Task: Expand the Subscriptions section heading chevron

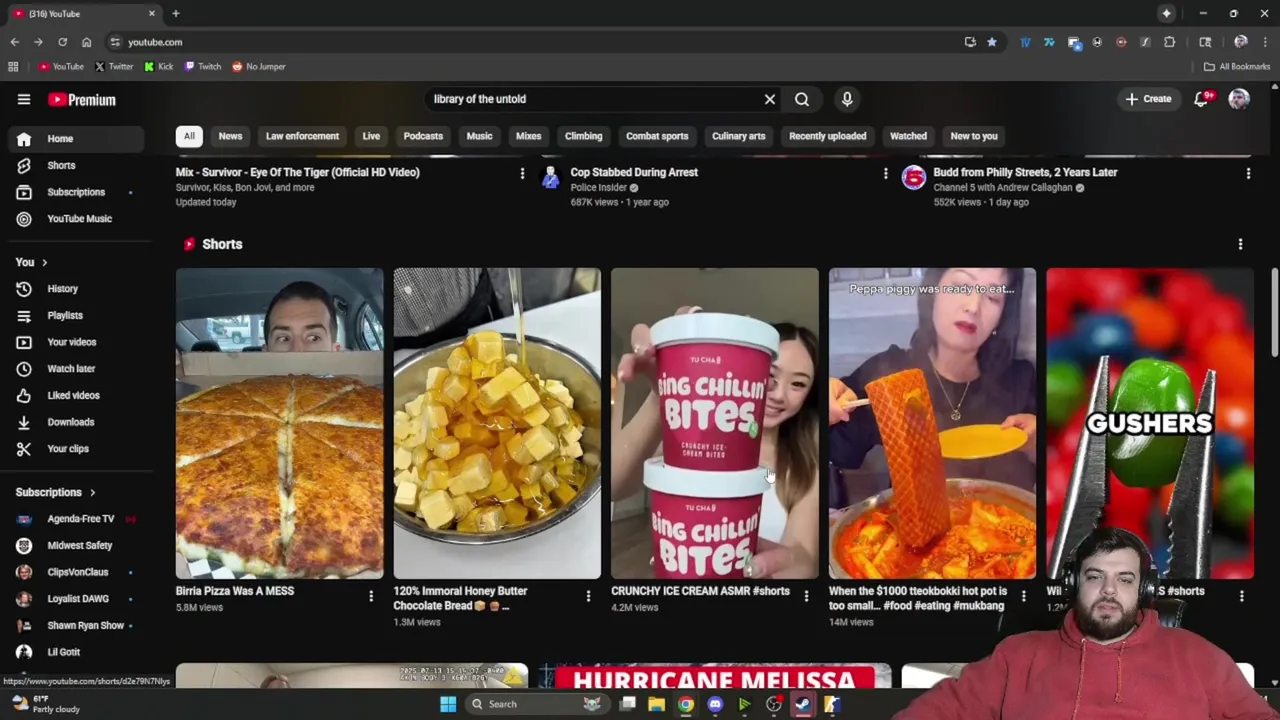Action: (x=93, y=492)
